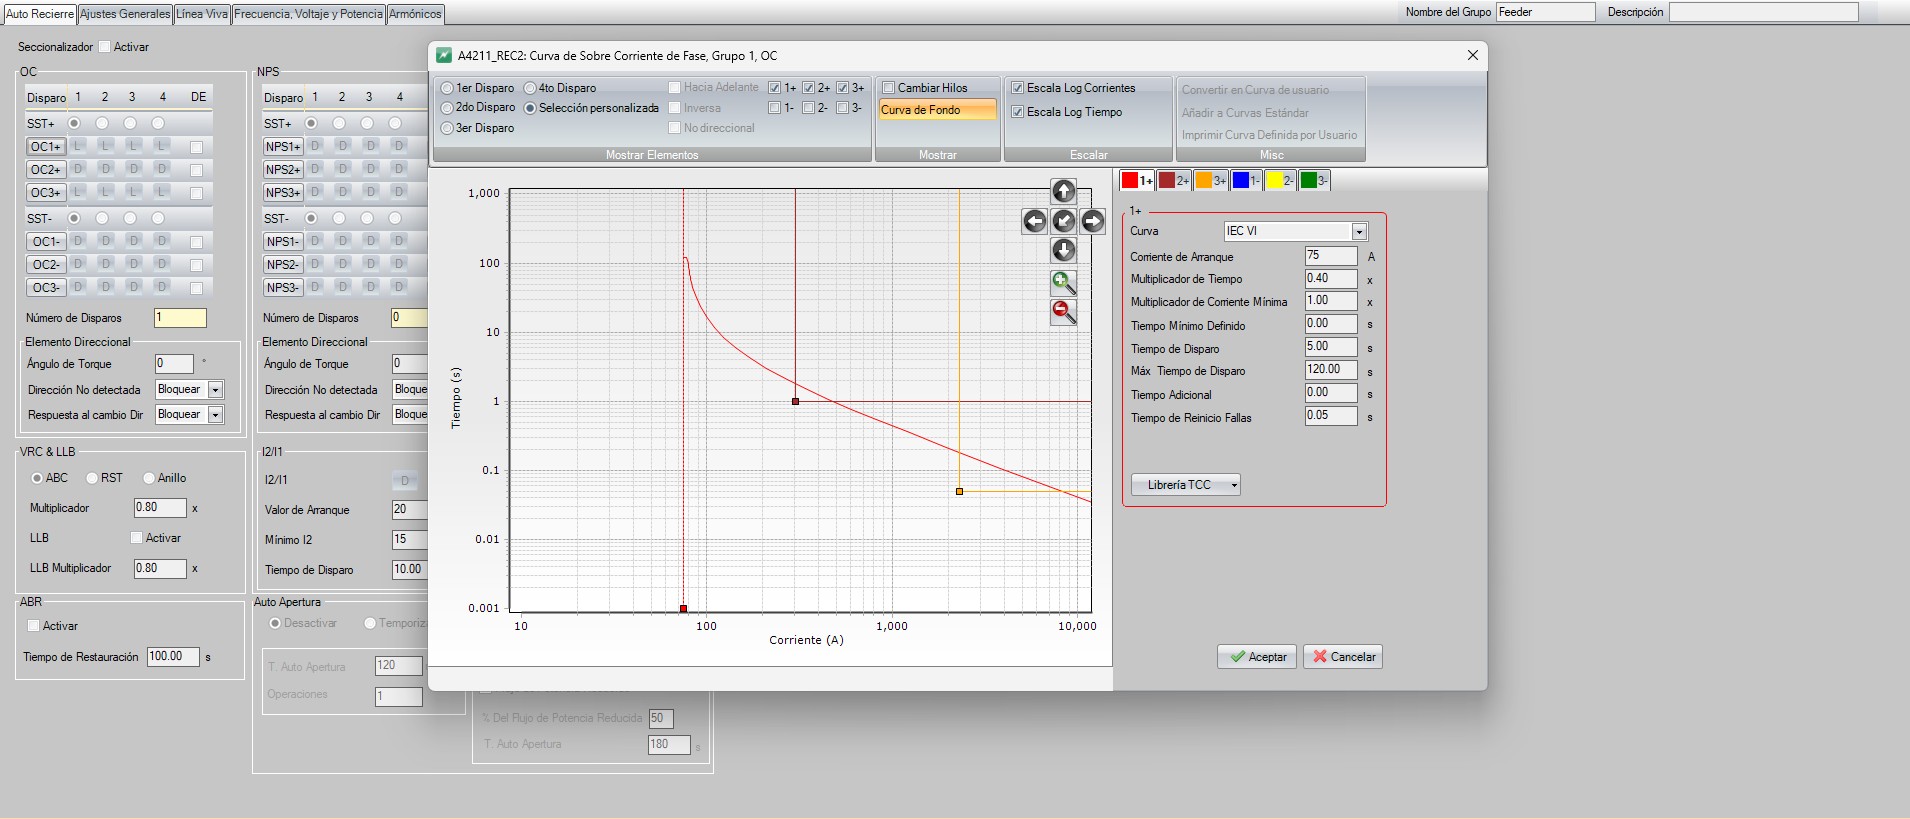Pan the chart left with the left arrow
This screenshot has width=1910, height=819.
coord(1035,221)
